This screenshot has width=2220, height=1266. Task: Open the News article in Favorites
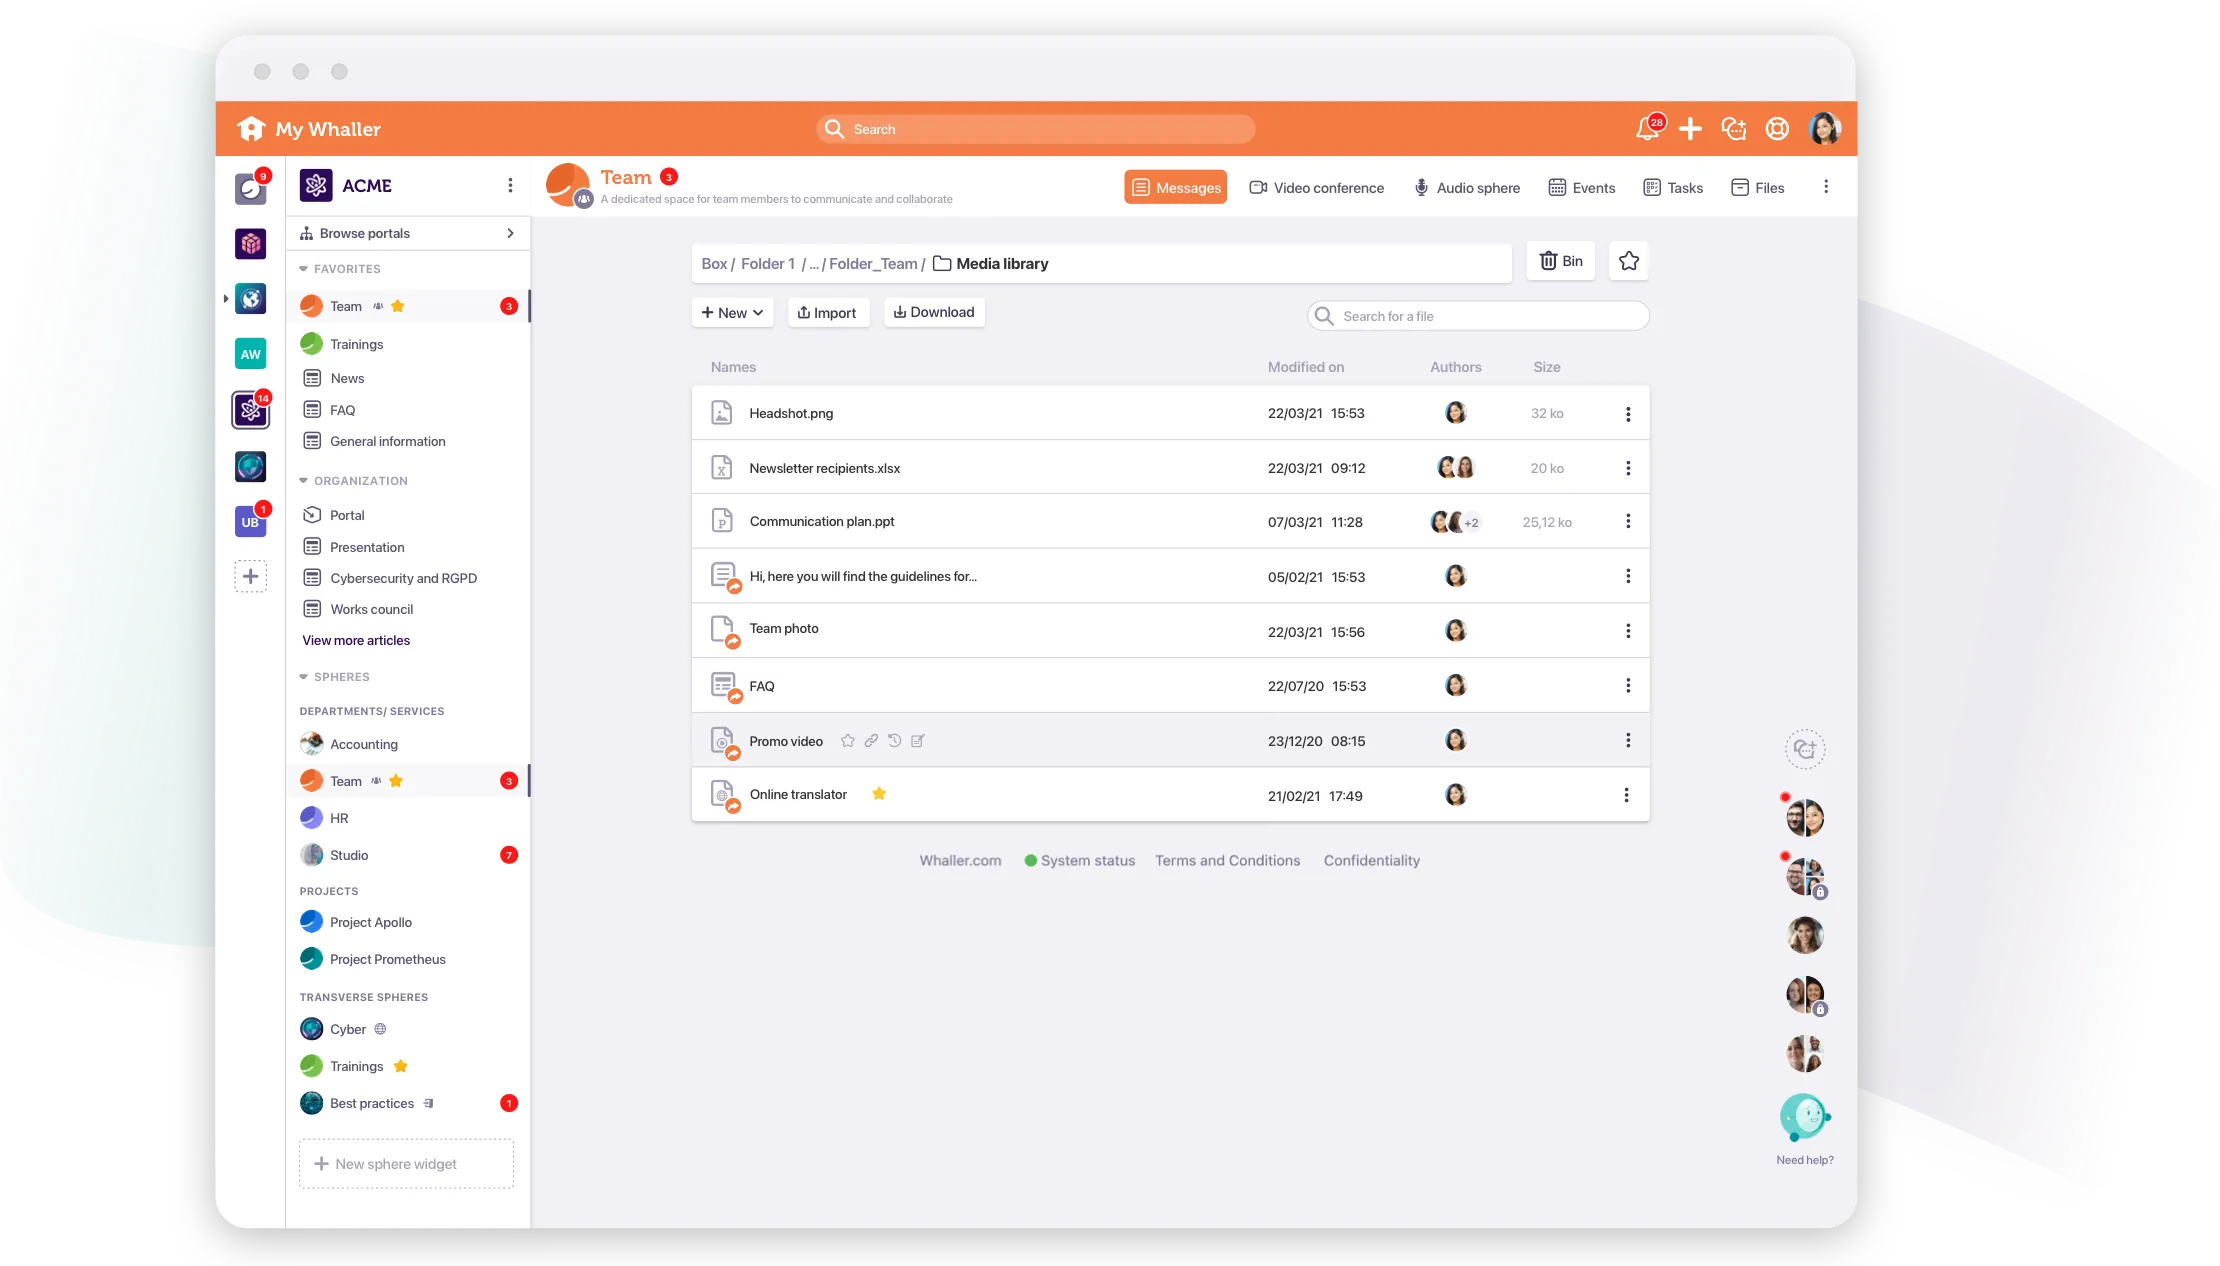click(347, 379)
